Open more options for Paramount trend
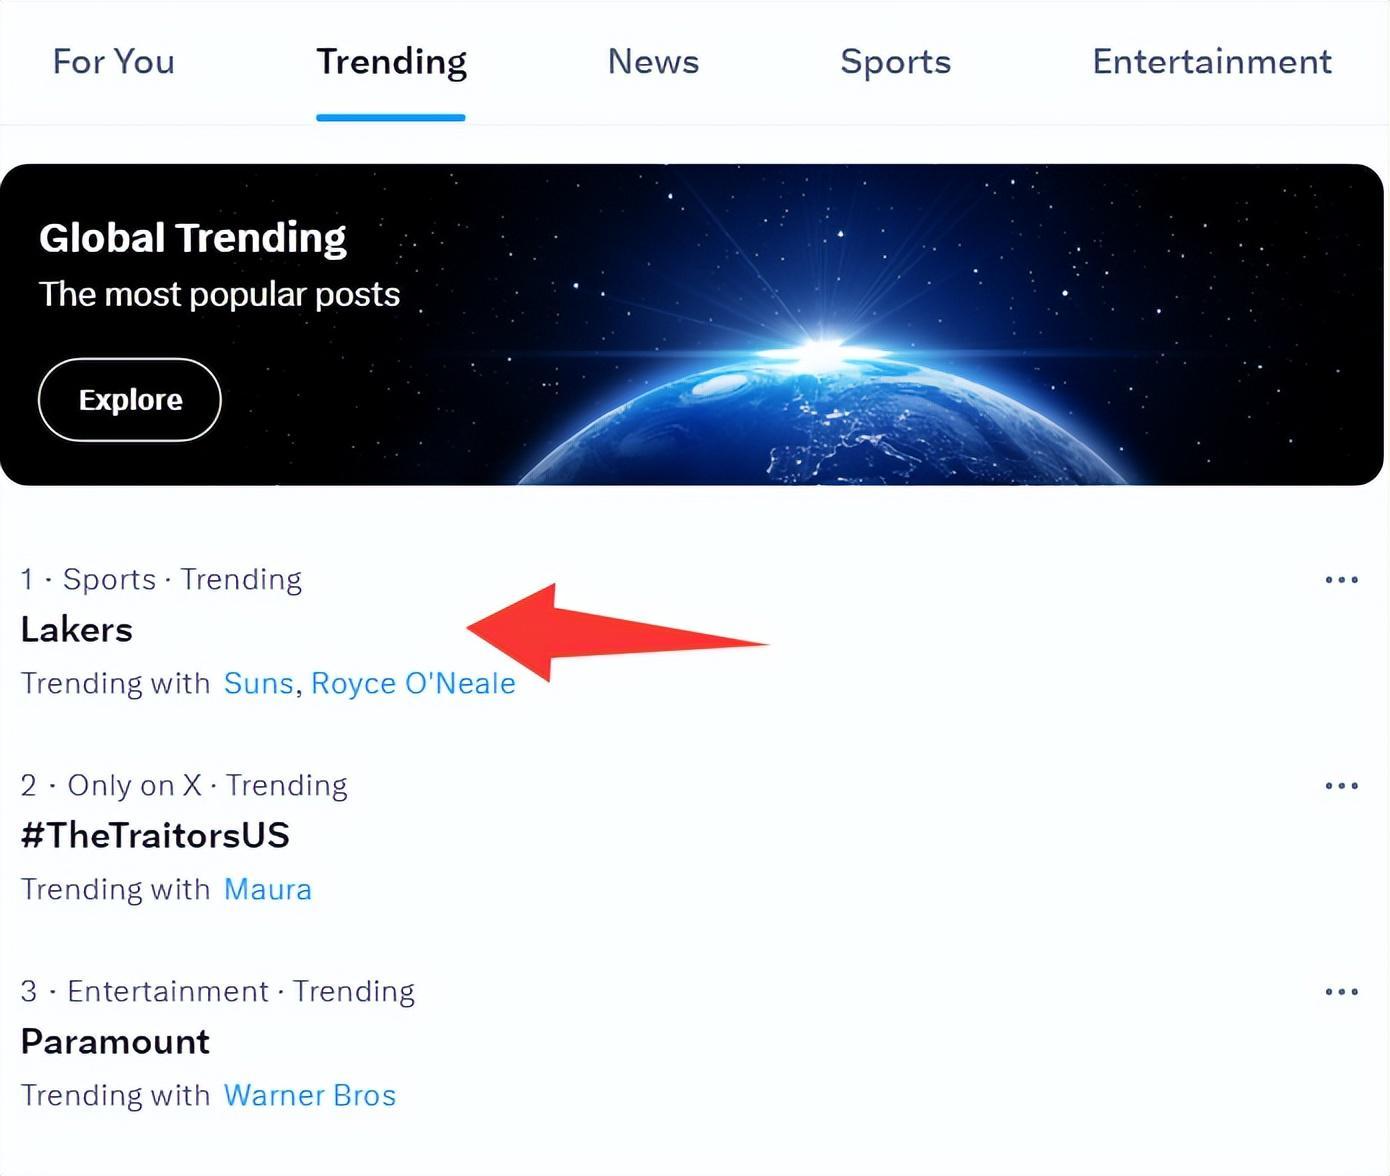 click(1341, 992)
